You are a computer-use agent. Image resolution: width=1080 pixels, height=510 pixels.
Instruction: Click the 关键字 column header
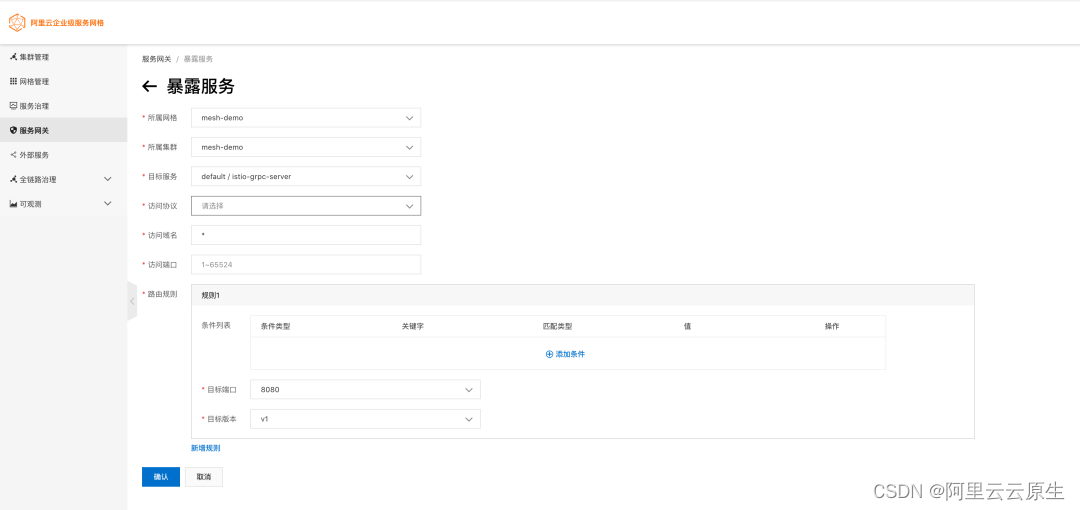pyautogui.click(x=413, y=327)
